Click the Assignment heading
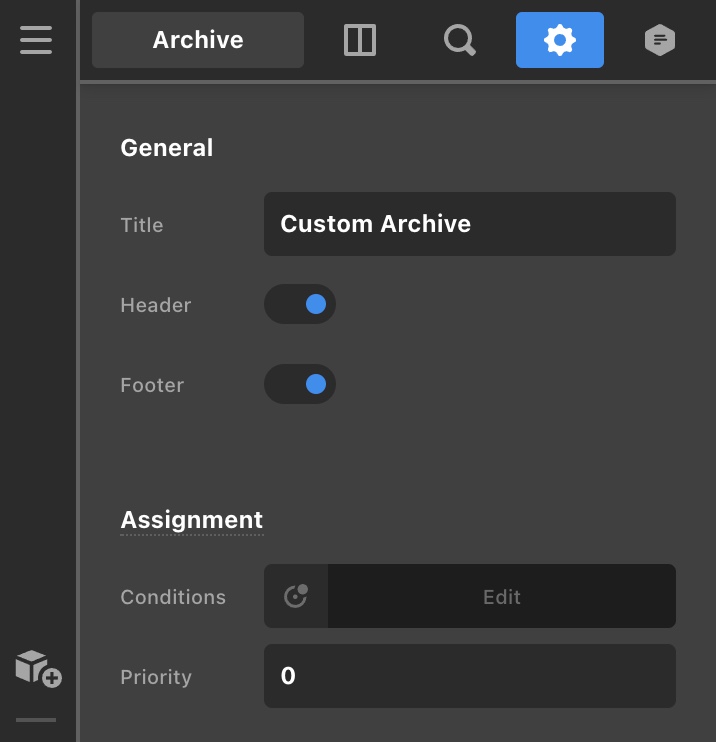Screen dimensions: 716x742 [x=192, y=520]
